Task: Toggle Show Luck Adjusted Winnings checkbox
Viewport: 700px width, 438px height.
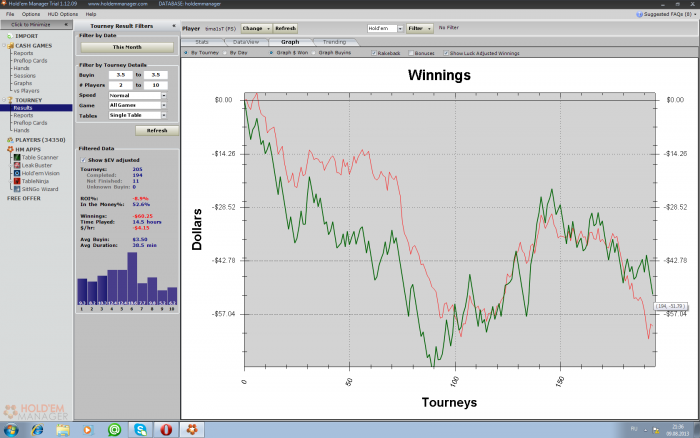Action: 446,53
